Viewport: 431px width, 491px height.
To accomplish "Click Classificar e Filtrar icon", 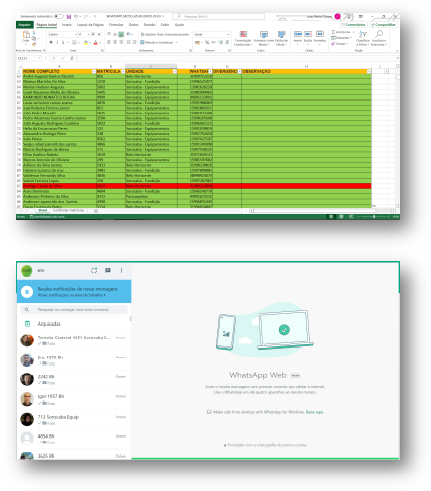I will click(363, 34).
